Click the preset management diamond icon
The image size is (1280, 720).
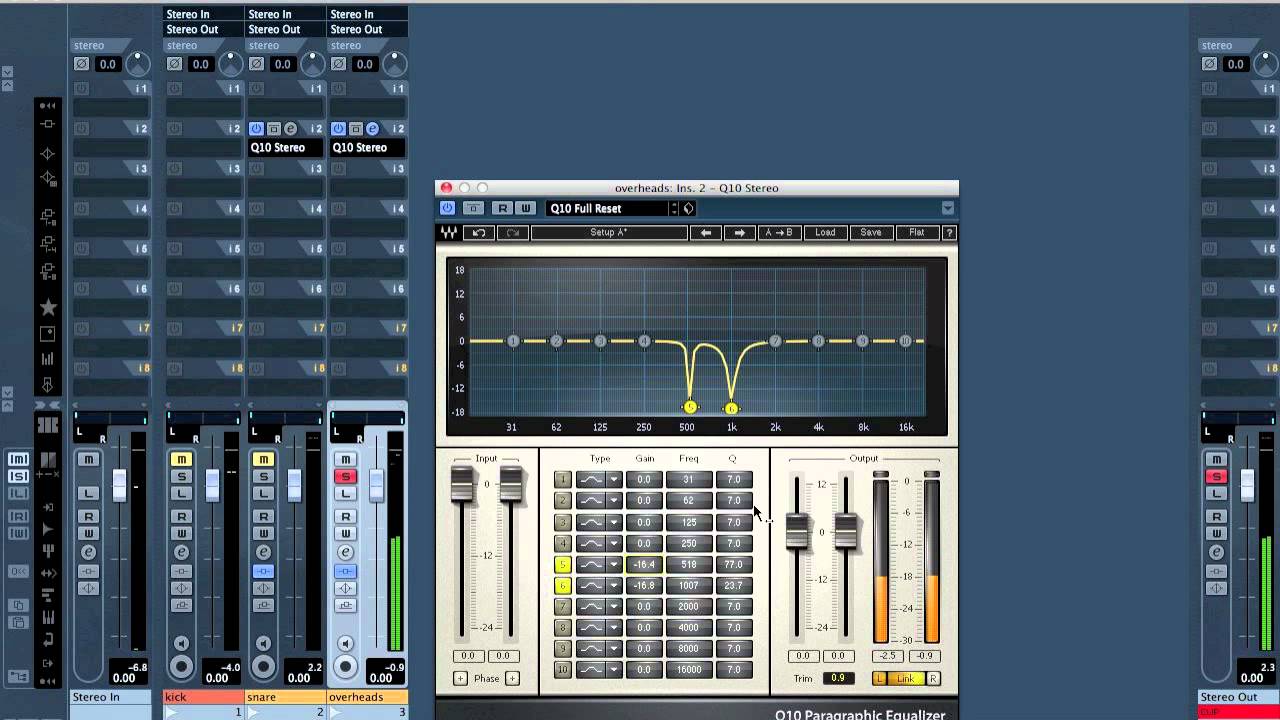coord(689,208)
